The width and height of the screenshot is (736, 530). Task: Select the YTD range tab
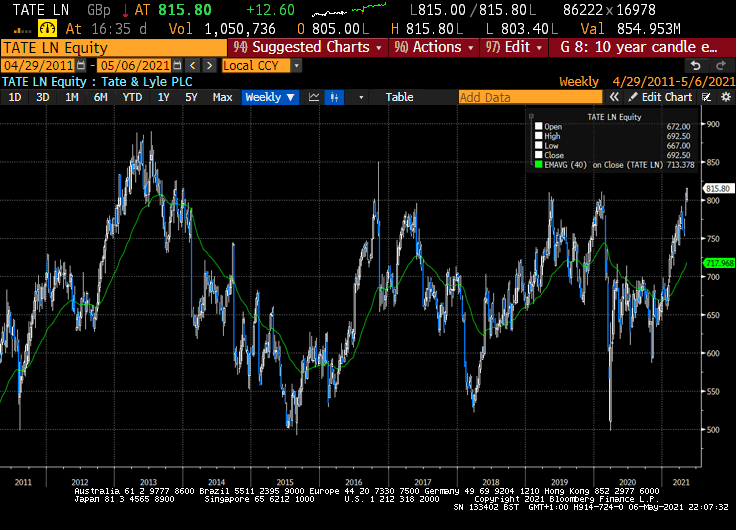132,97
